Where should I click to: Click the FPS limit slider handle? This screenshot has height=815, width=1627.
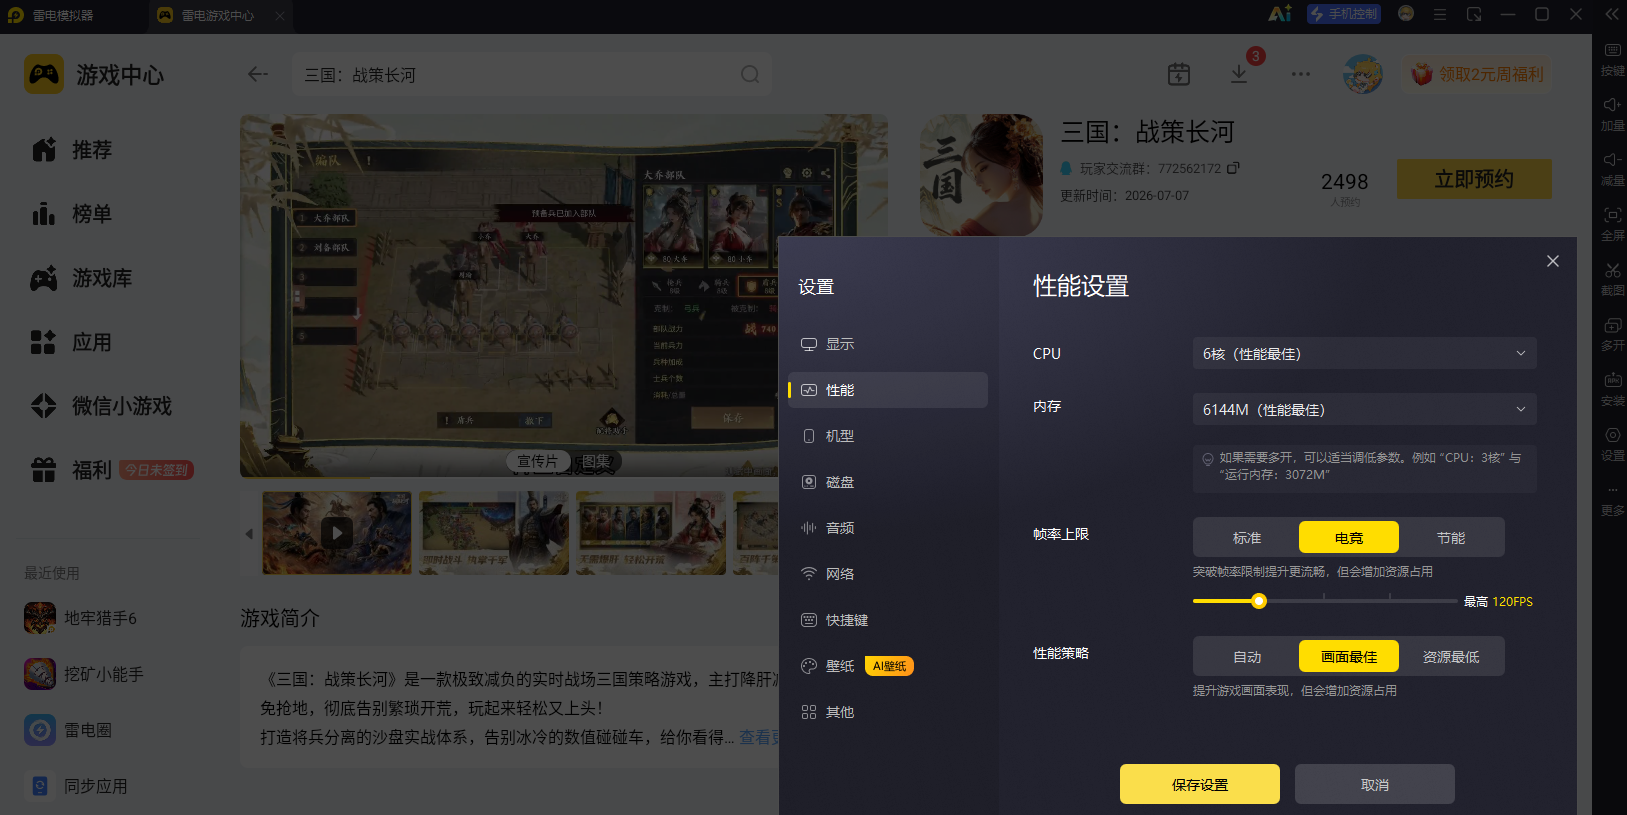pos(1259,601)
